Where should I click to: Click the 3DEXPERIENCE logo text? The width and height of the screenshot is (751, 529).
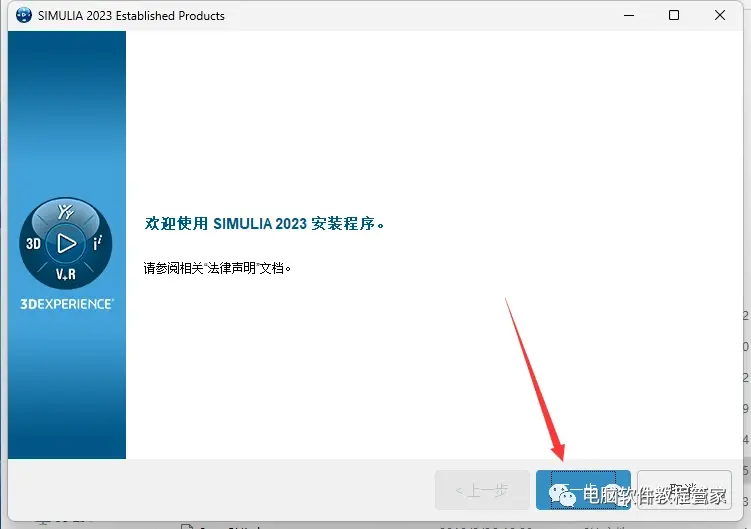67,304
